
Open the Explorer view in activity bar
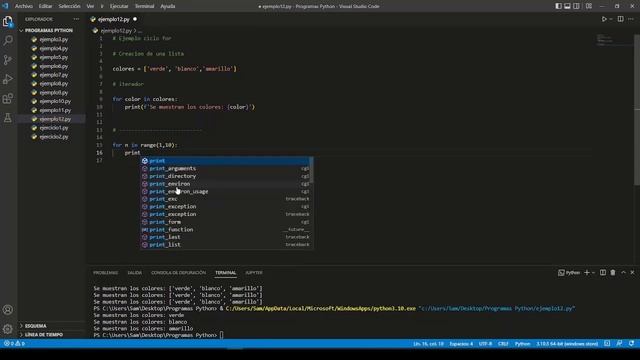[8, 21]
